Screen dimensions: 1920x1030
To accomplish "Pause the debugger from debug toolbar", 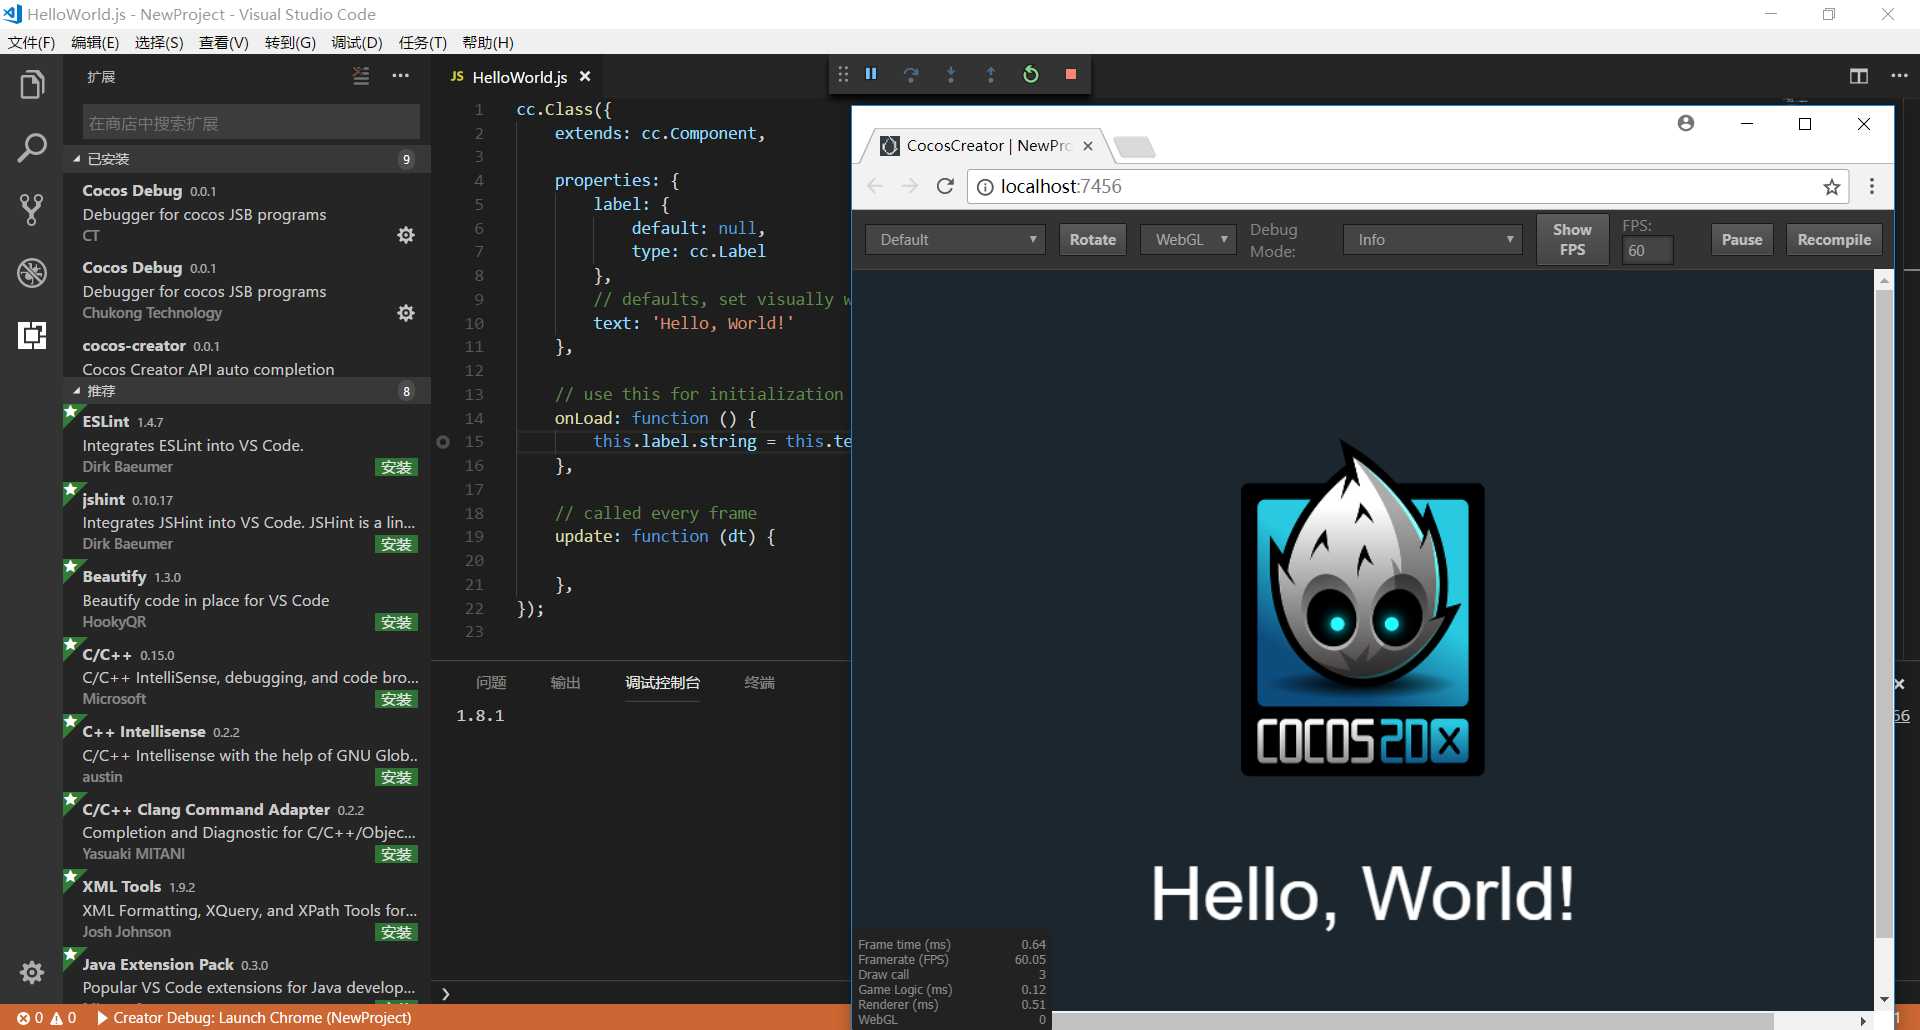I will [x=871, y=74].
